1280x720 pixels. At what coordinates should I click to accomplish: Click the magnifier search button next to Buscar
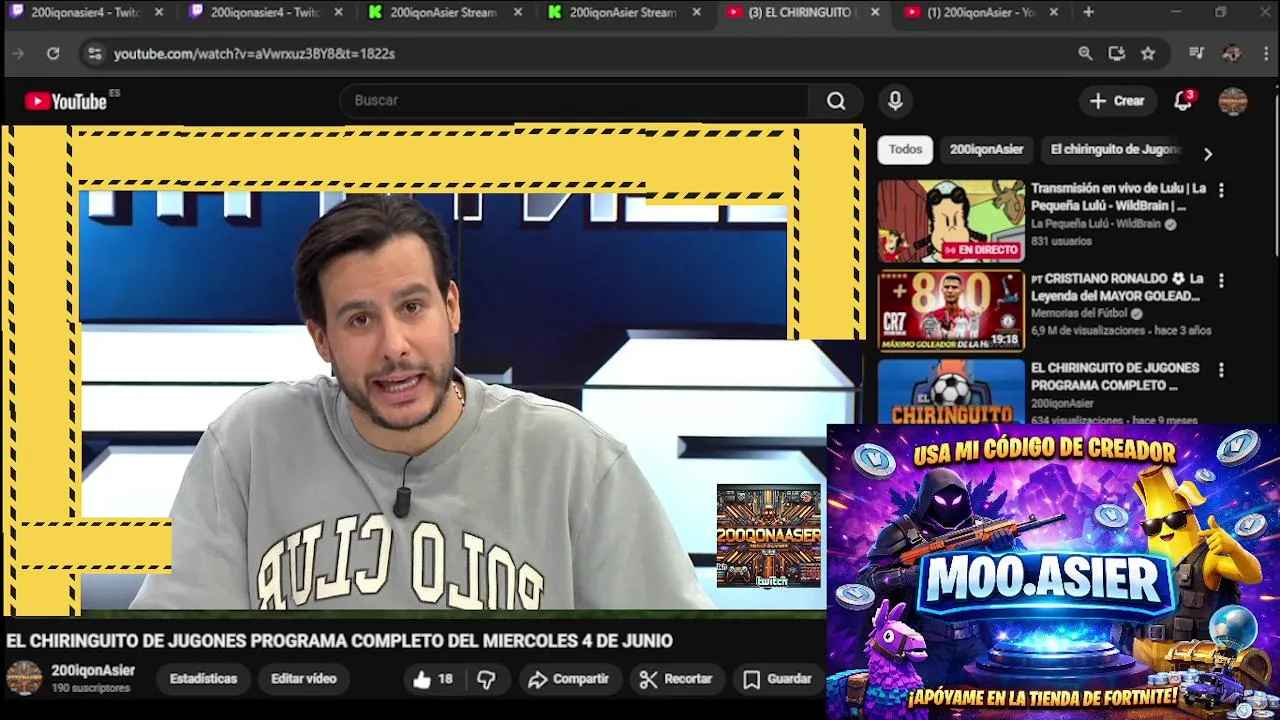pyautogui.click(x=836, y=100)
